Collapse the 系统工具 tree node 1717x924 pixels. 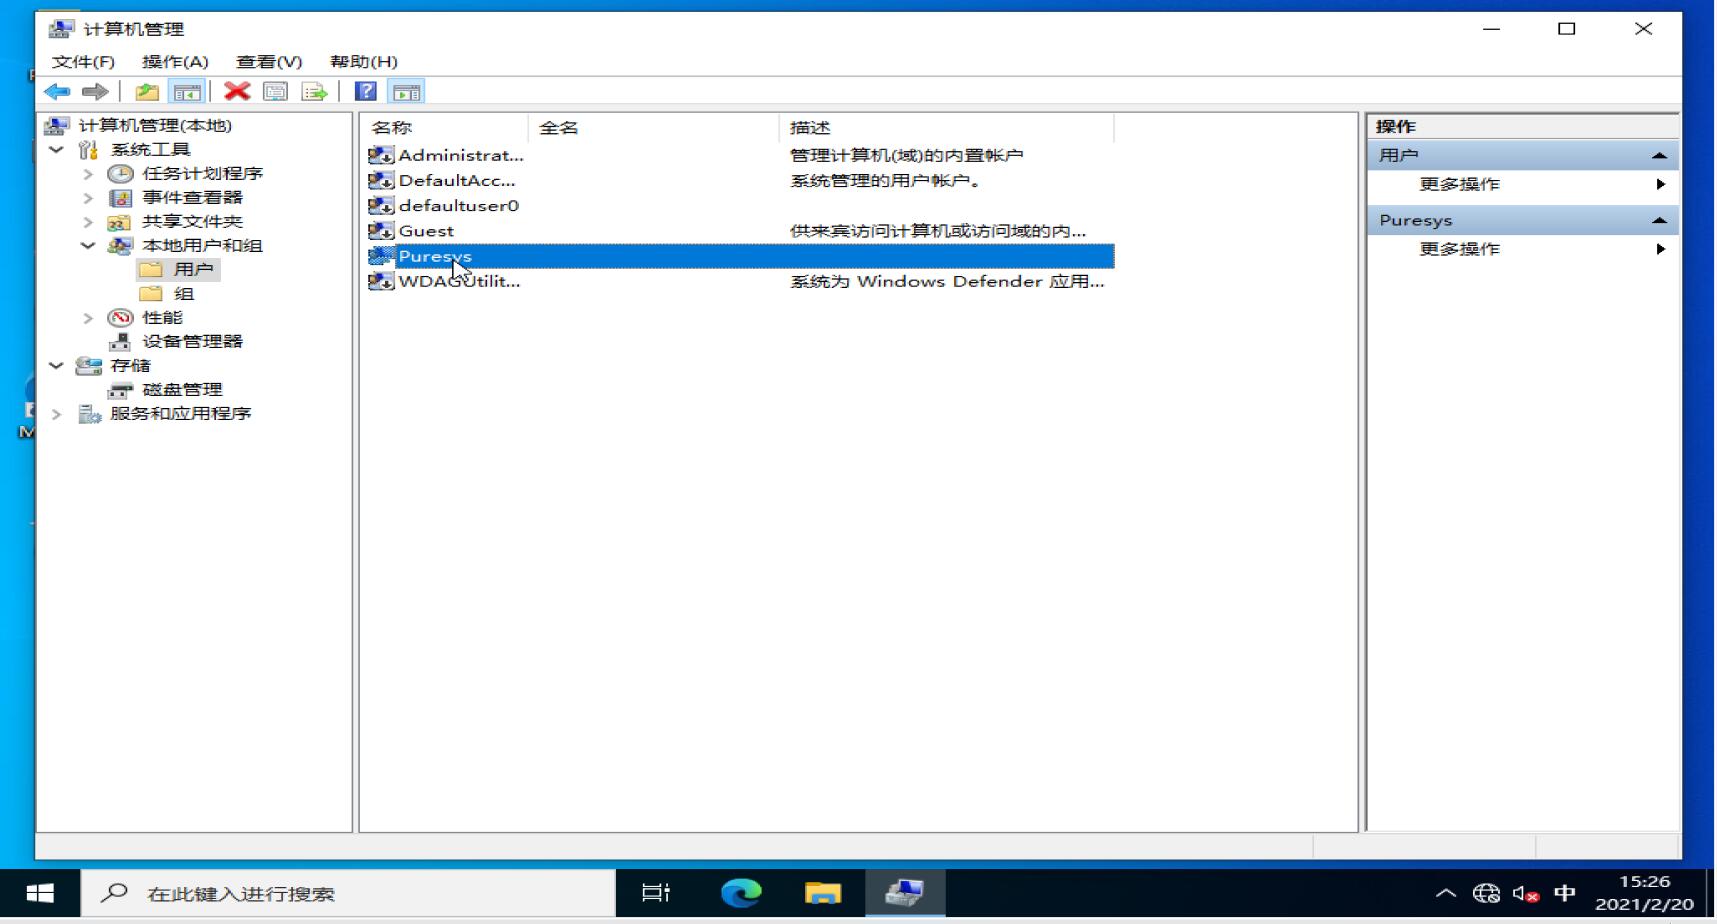[x=57, y=149]
